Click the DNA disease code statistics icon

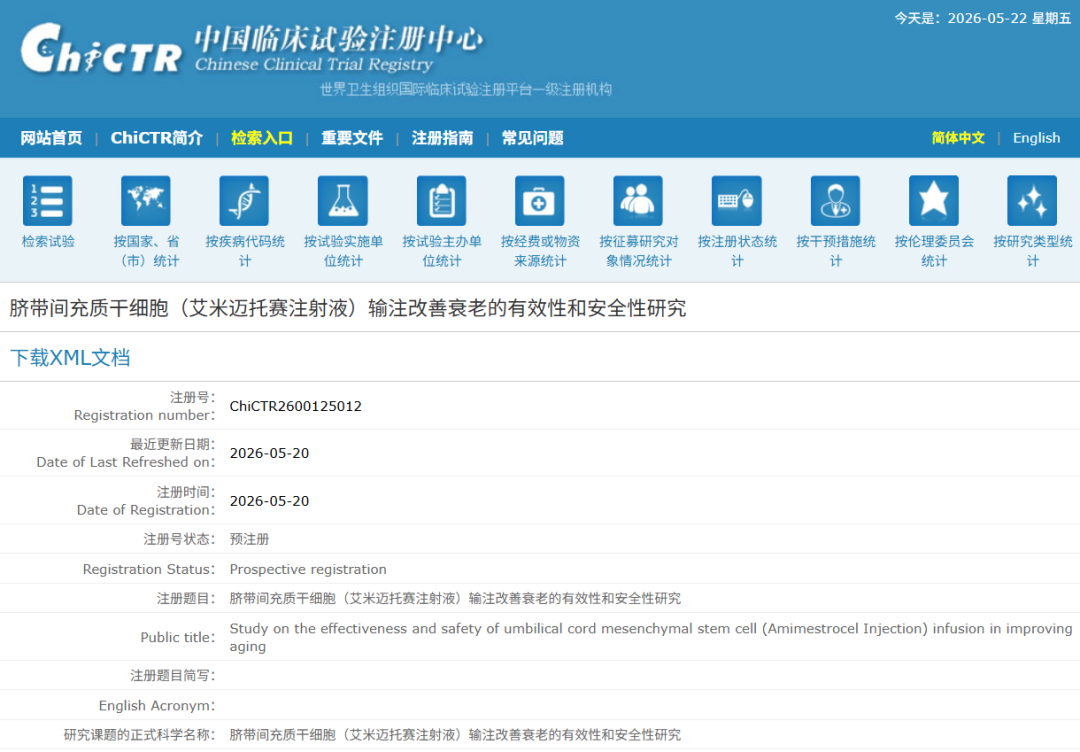pyautogui.click(x=245, y=200)
